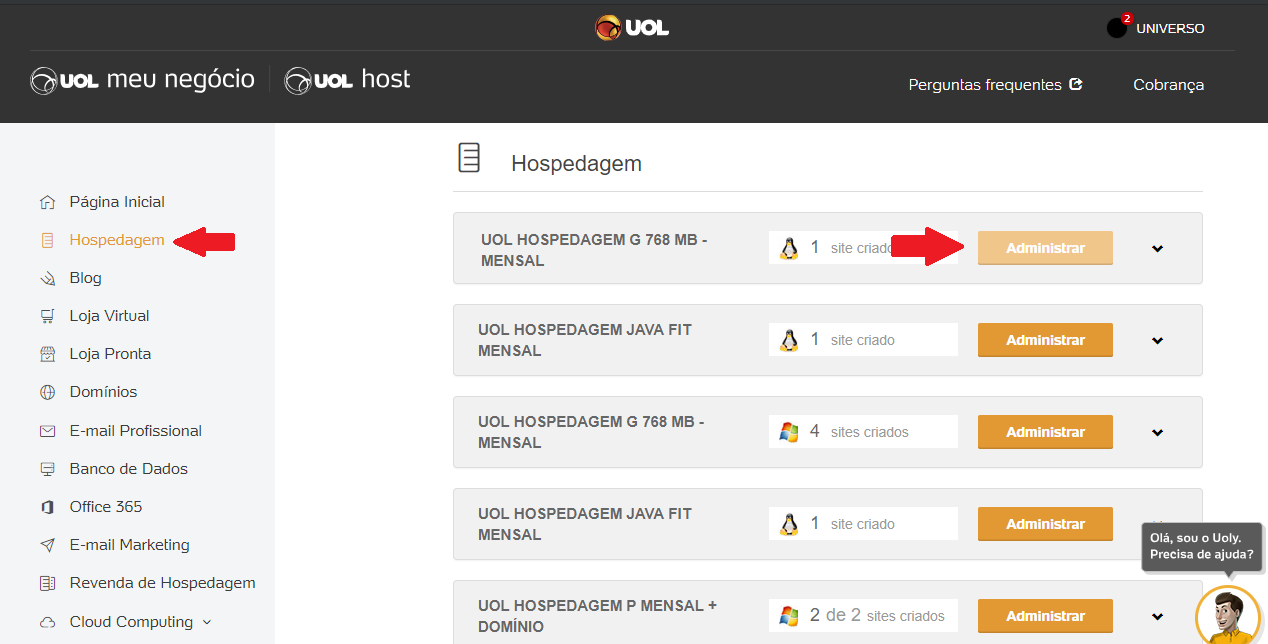Click the Windows icon on UOL HOSPEDAGEM P row
This screenshot has height=644, width=1268.
[789, 615]
